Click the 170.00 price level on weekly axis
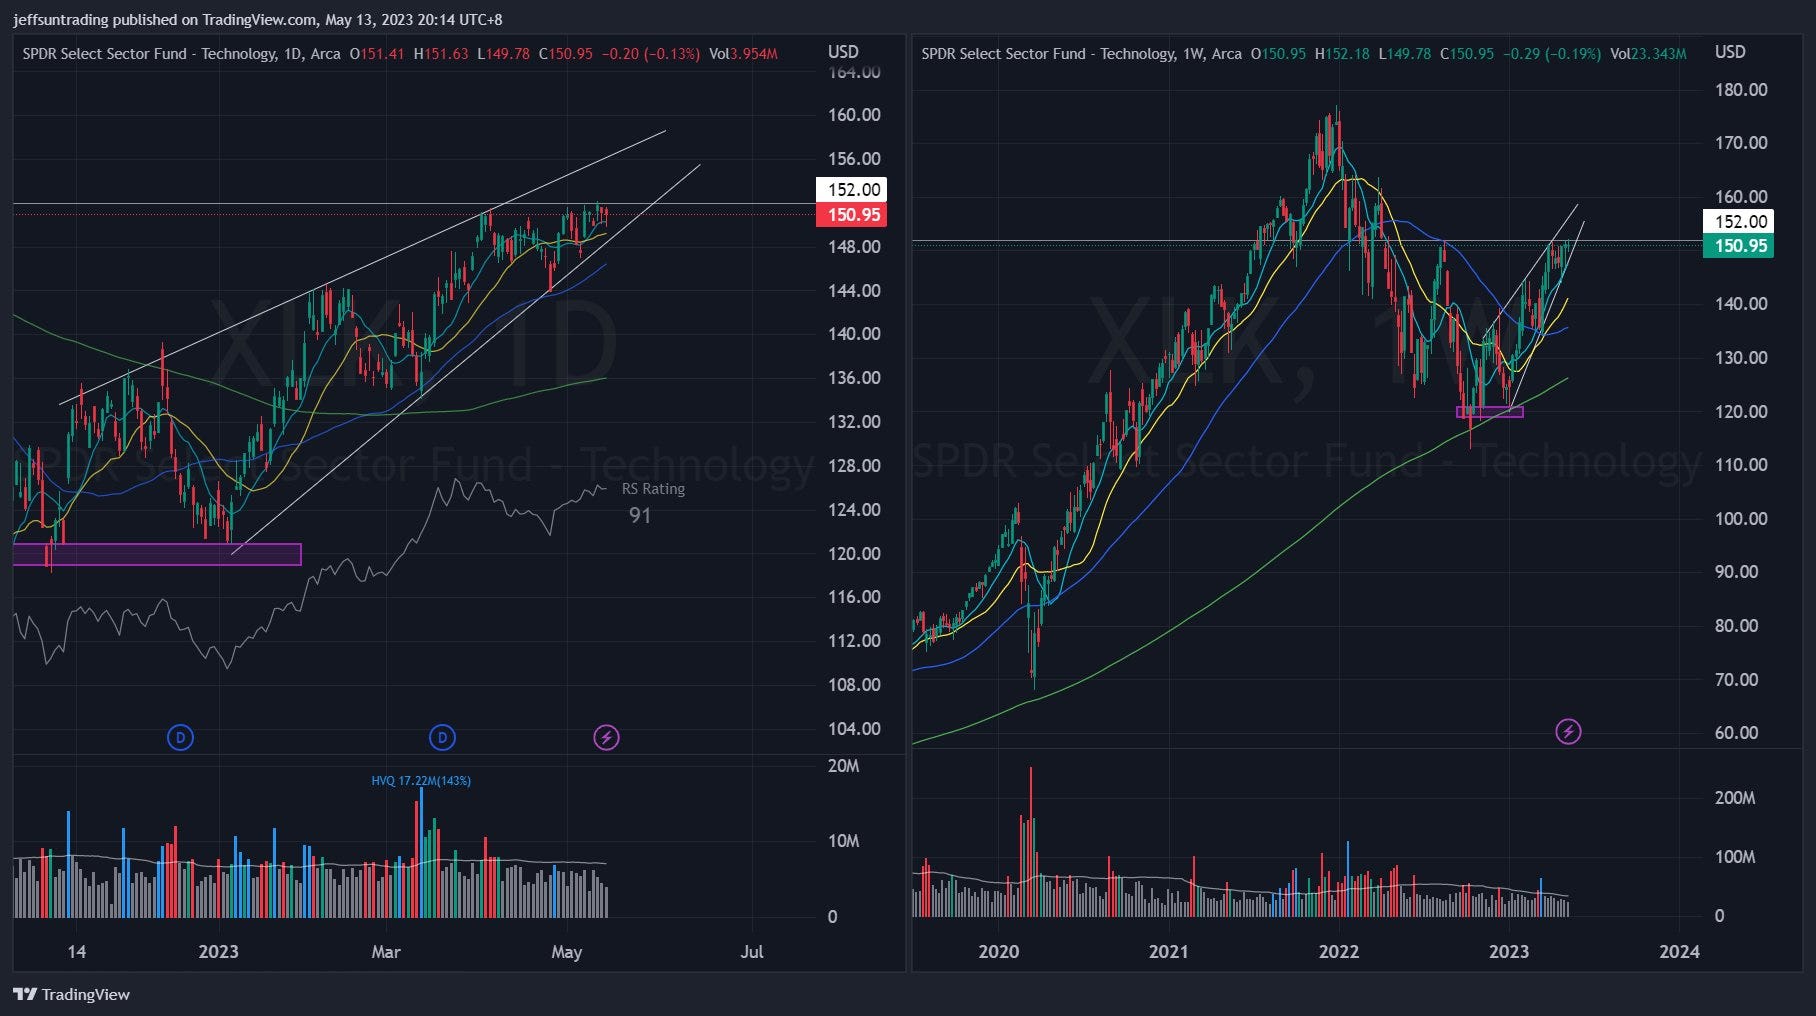The height and width of the screenshot is (1016, 1816). point(1741,143)
